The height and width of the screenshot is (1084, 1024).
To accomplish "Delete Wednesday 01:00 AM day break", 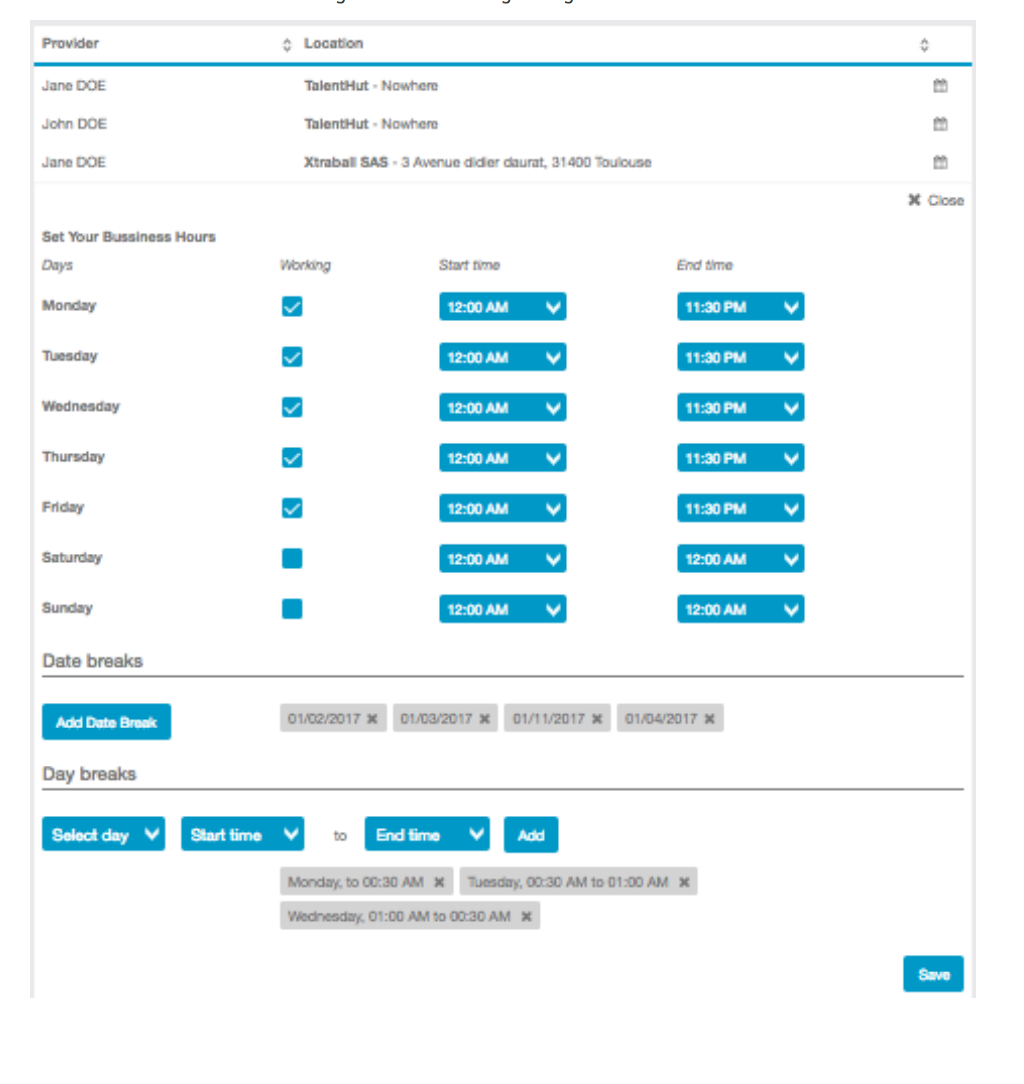I will point(526,916).
